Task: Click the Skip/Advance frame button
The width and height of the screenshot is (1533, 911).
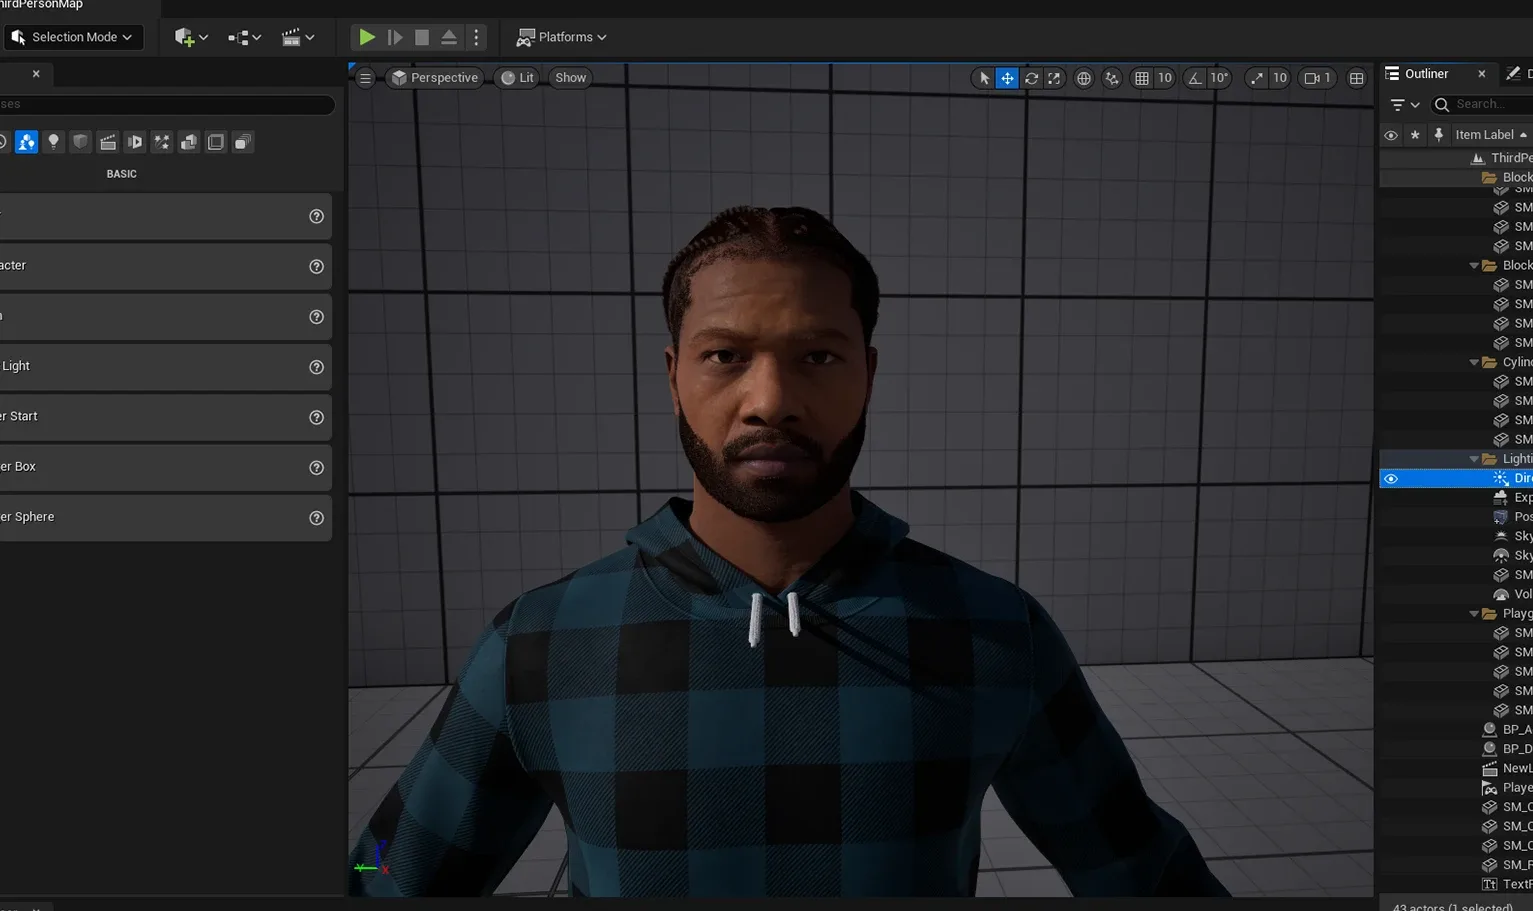Action: 395,37
